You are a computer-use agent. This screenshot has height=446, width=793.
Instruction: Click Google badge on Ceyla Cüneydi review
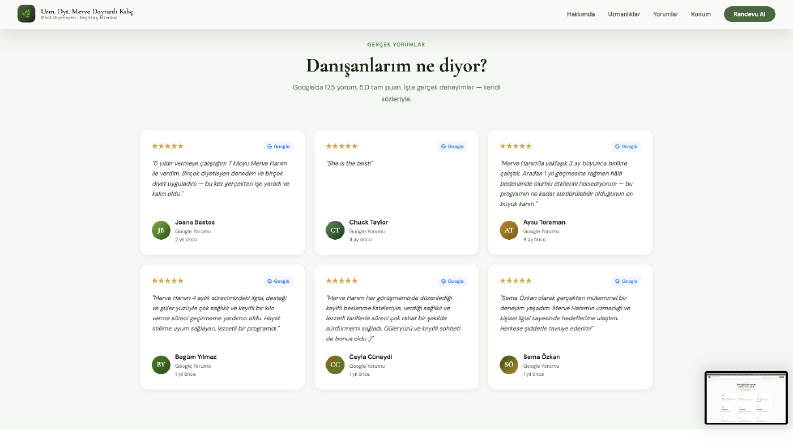coord(452,281)
